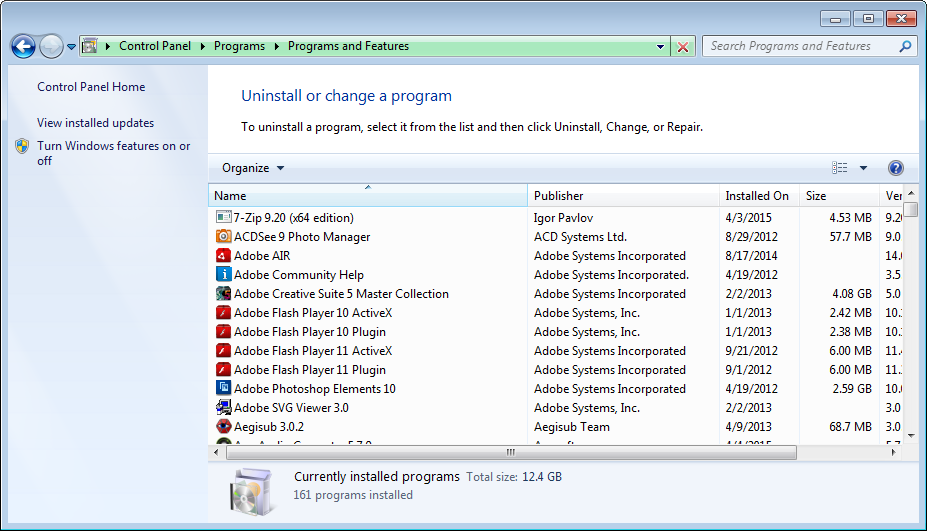Screen dimensions: 927x531
Task: Click the change view icon
Action: 840,168
